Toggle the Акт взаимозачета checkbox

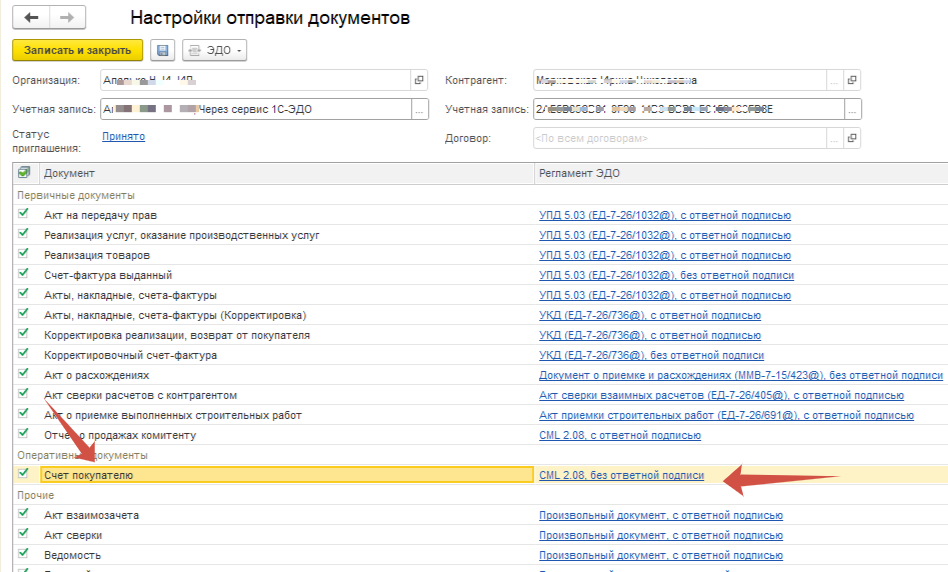click(24, 514)
